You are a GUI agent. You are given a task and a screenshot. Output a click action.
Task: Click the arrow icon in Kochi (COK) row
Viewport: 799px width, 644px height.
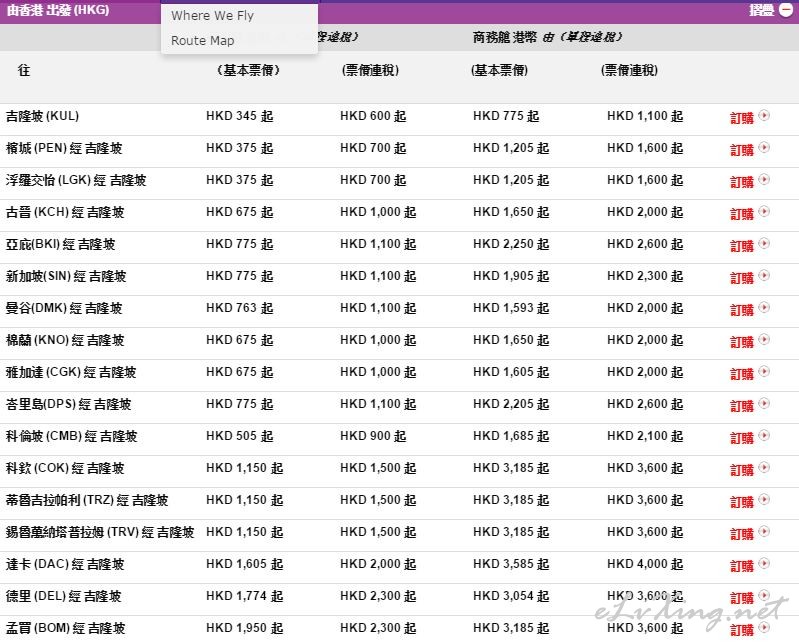click(x=764, y=468)
